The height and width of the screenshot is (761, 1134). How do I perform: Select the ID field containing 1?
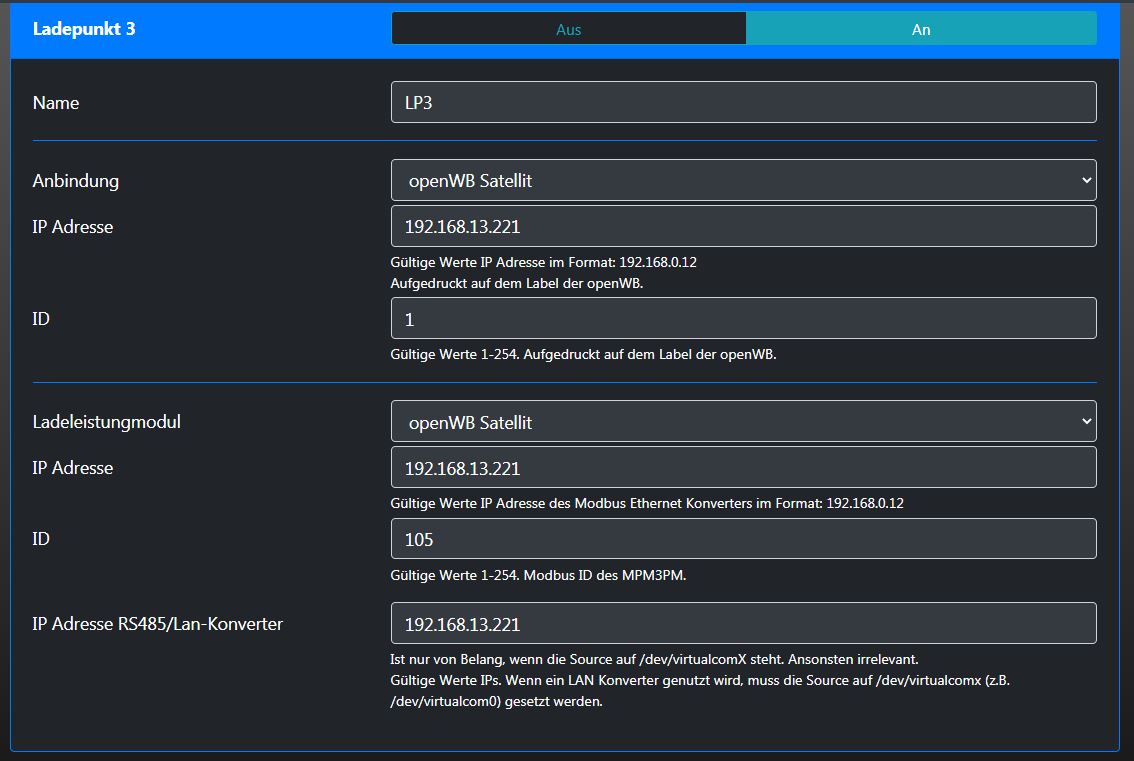(x=743, y=318)
